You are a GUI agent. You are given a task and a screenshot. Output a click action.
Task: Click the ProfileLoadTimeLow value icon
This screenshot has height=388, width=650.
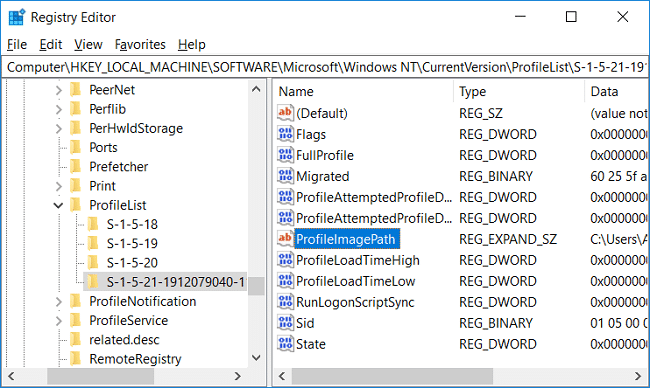click(x=285, y=281)
